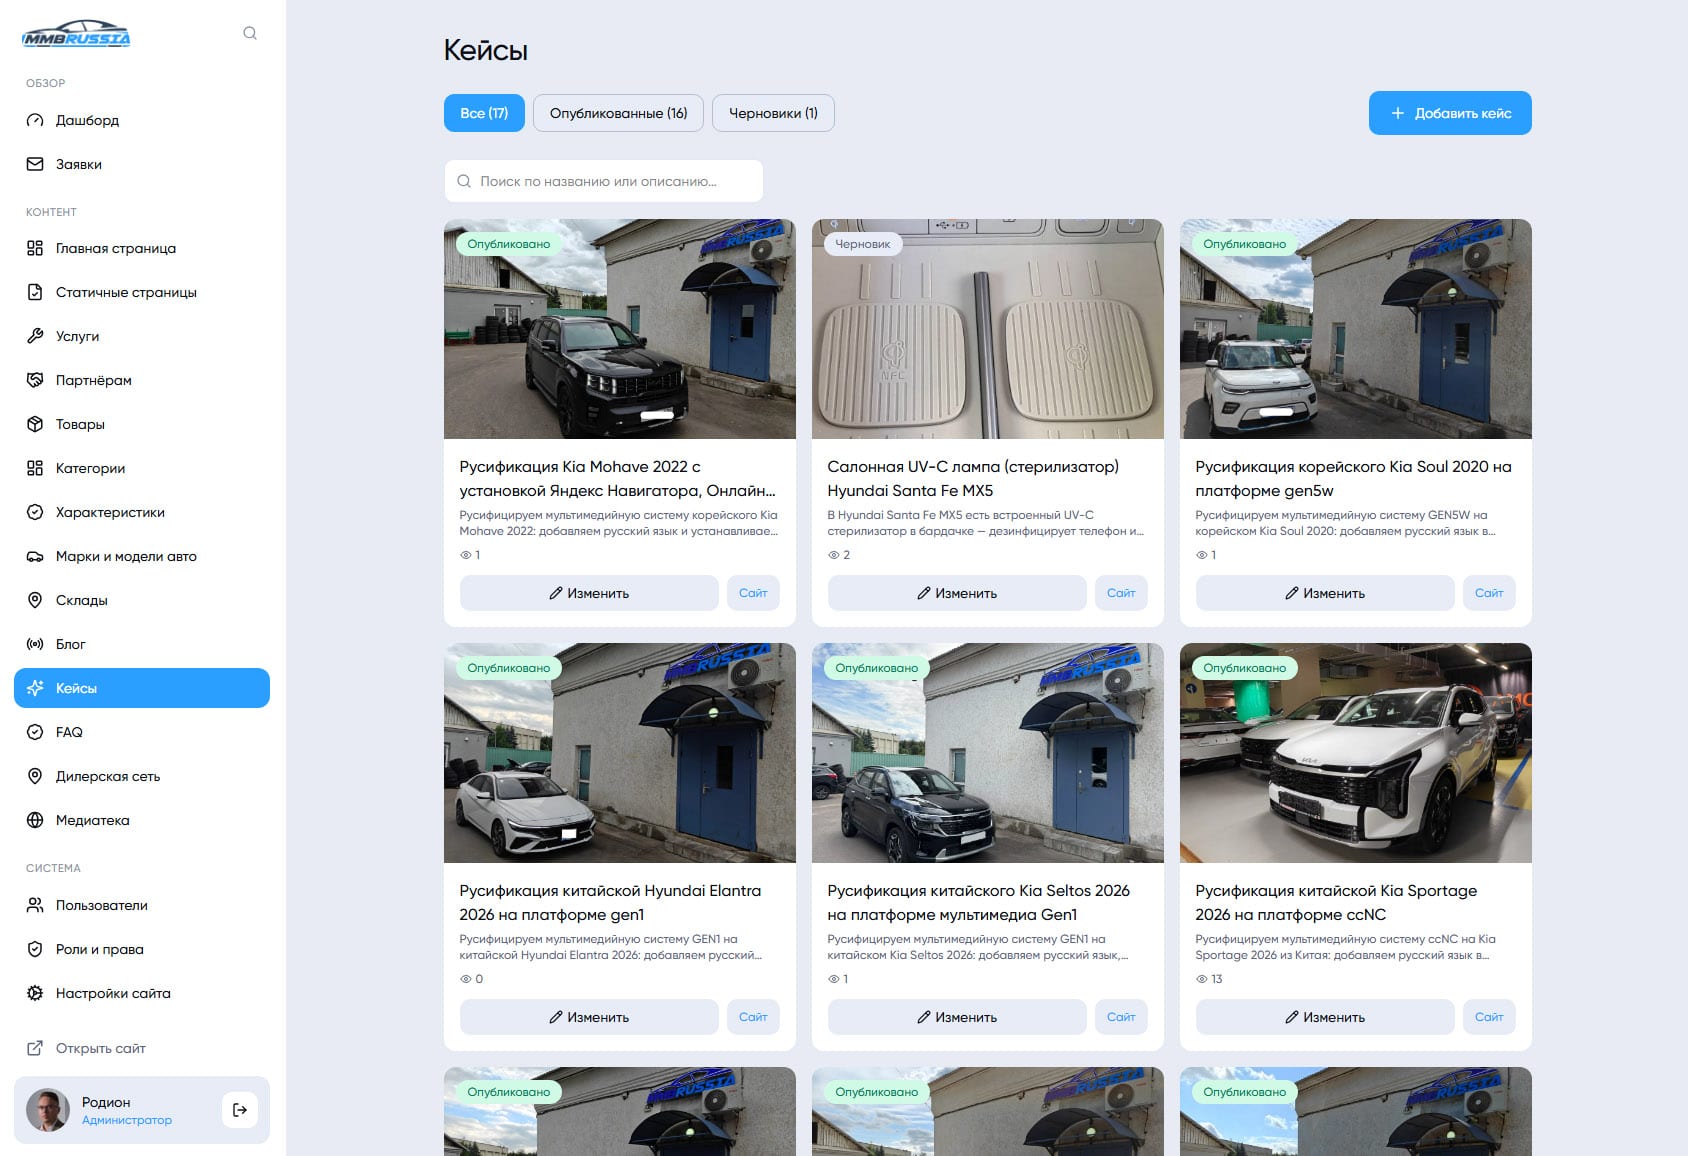Click the Kia Sportage 2026 case title

click(1336, 903)
